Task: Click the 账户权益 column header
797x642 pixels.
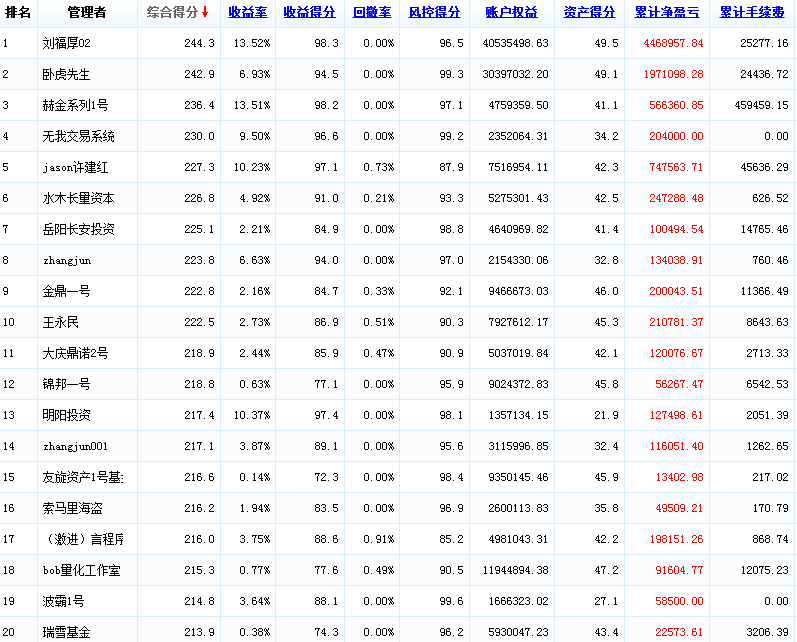Action: point(509,13)
